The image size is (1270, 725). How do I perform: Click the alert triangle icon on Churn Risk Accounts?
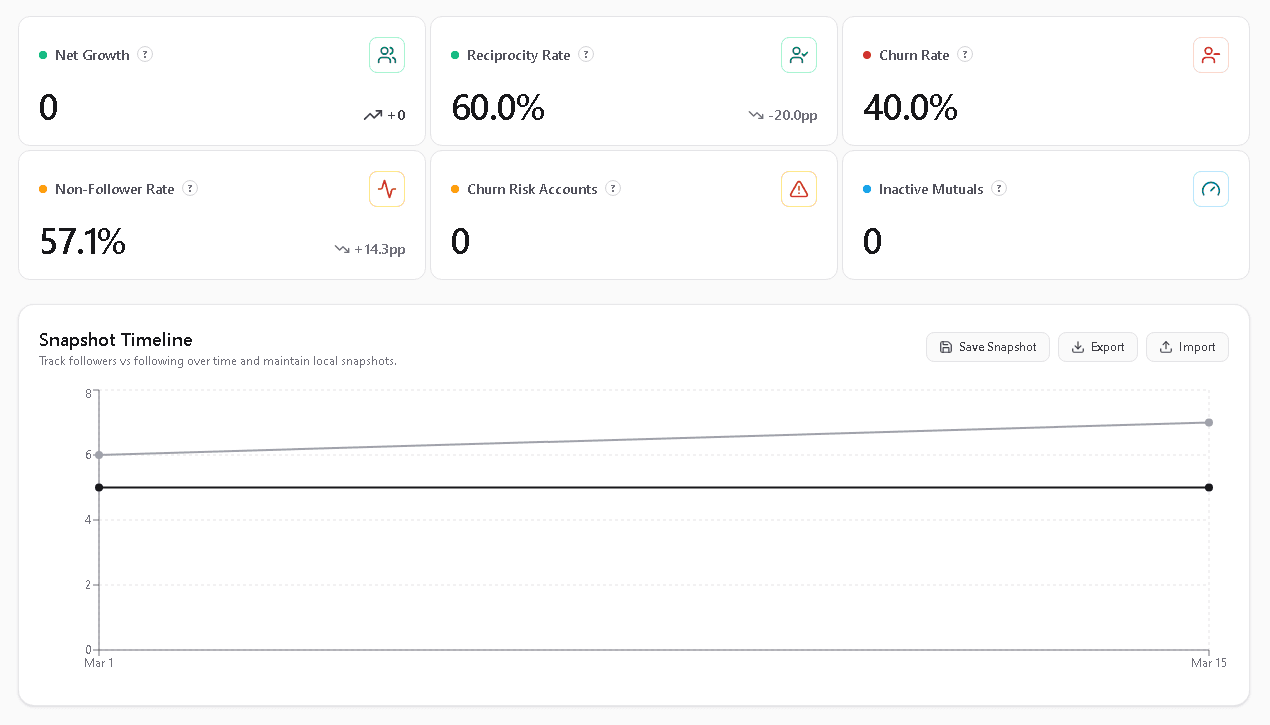(x=799, y=189)
